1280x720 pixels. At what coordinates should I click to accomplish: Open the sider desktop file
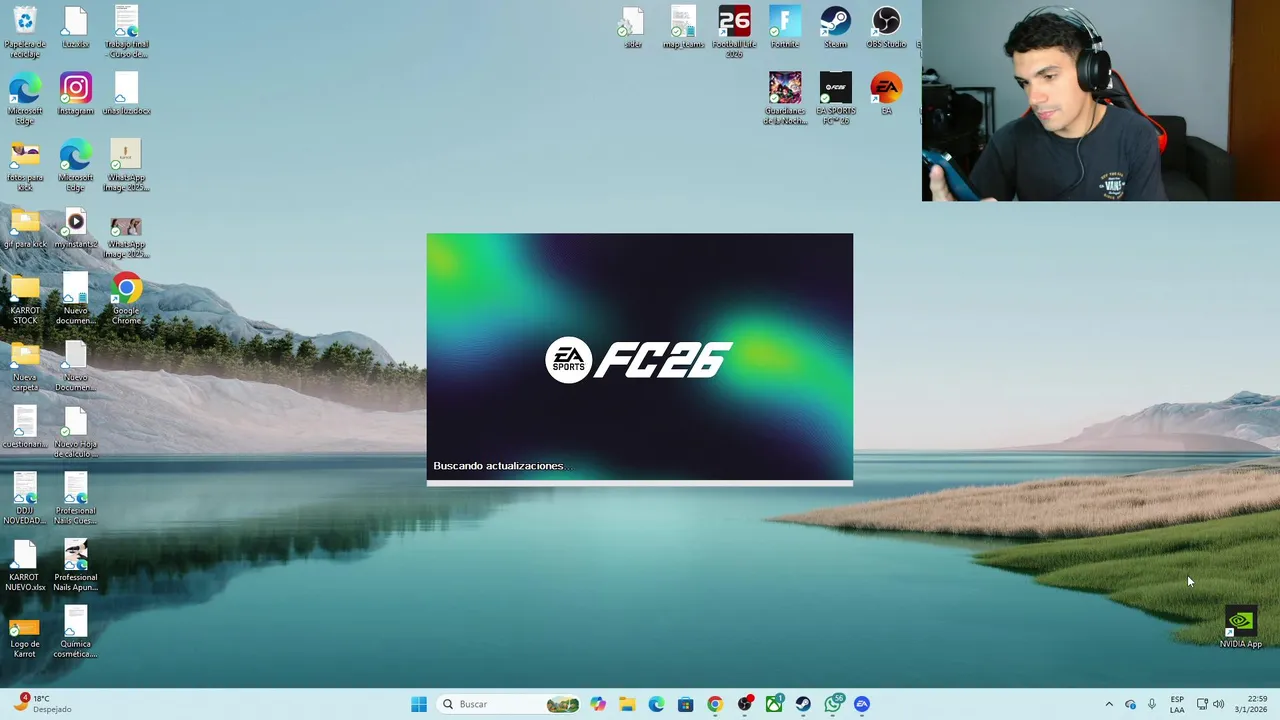[x=632, y=27]
